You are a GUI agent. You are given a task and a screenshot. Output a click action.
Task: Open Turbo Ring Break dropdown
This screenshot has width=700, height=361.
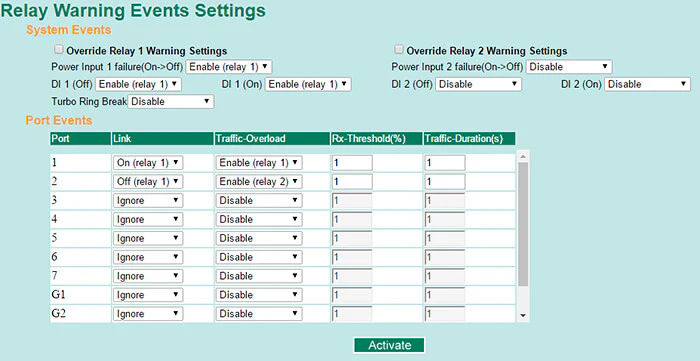pos(171,102)
